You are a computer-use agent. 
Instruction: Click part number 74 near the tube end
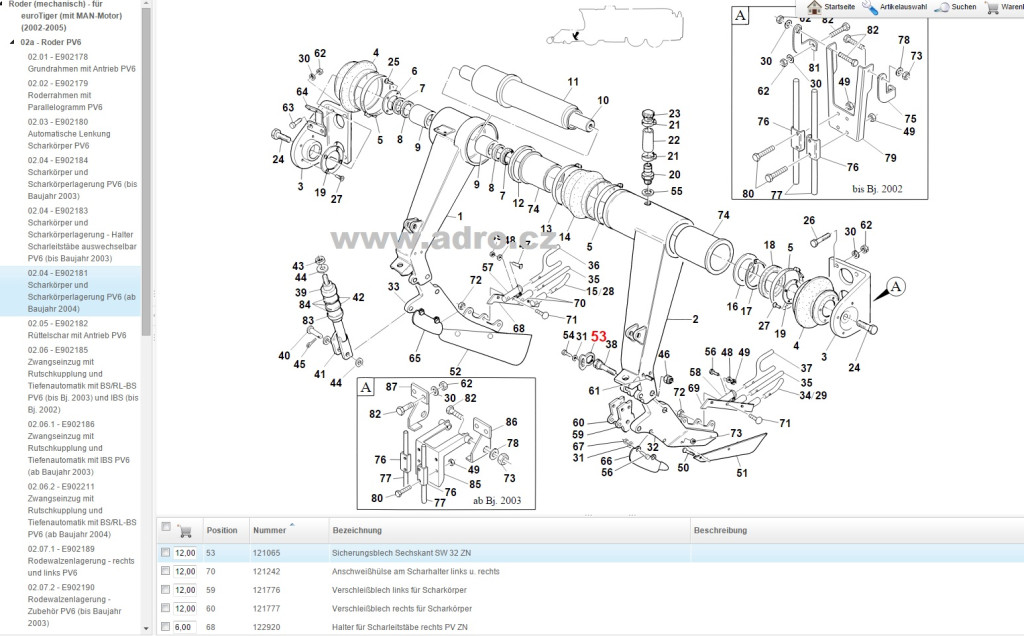tap(723, 215)
